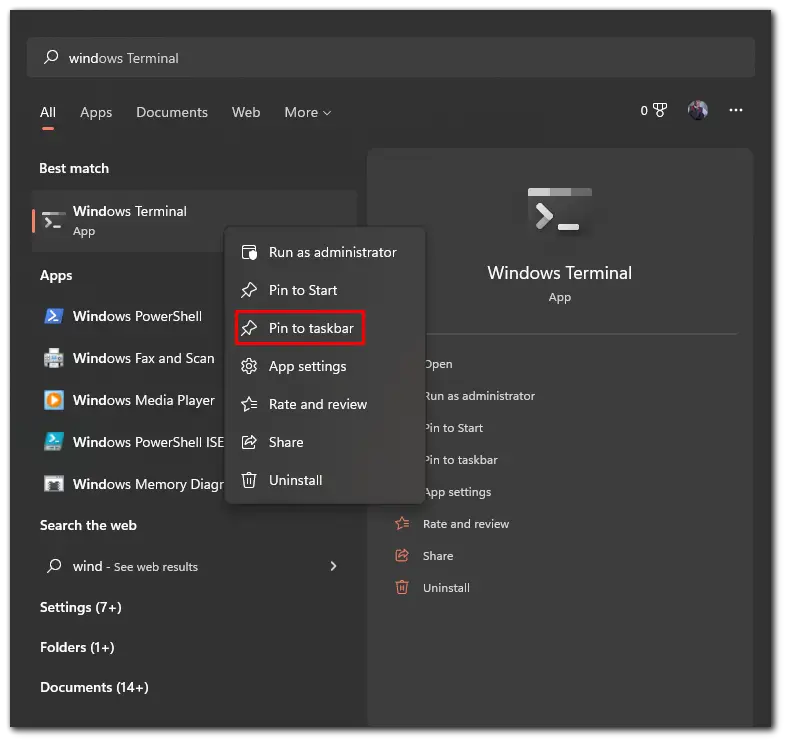789x745 pixels.
Task: Click the Windows PowerShell icon
Action: pos(53,316)
